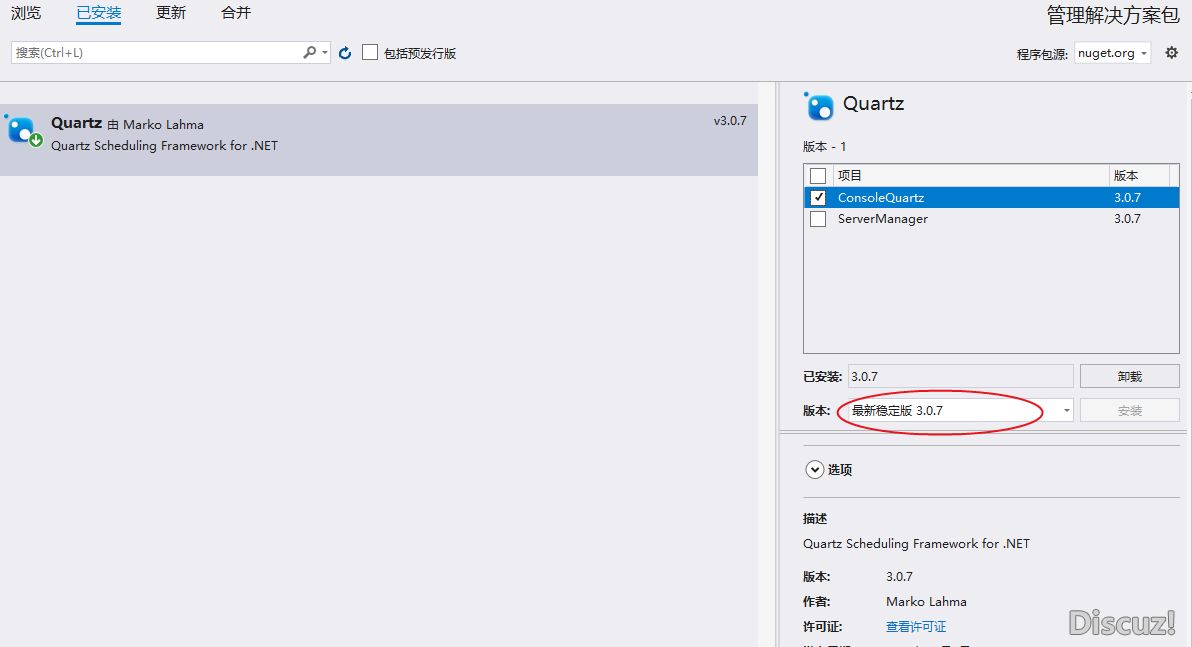Go to the 更新 tab

pos(171,13)
